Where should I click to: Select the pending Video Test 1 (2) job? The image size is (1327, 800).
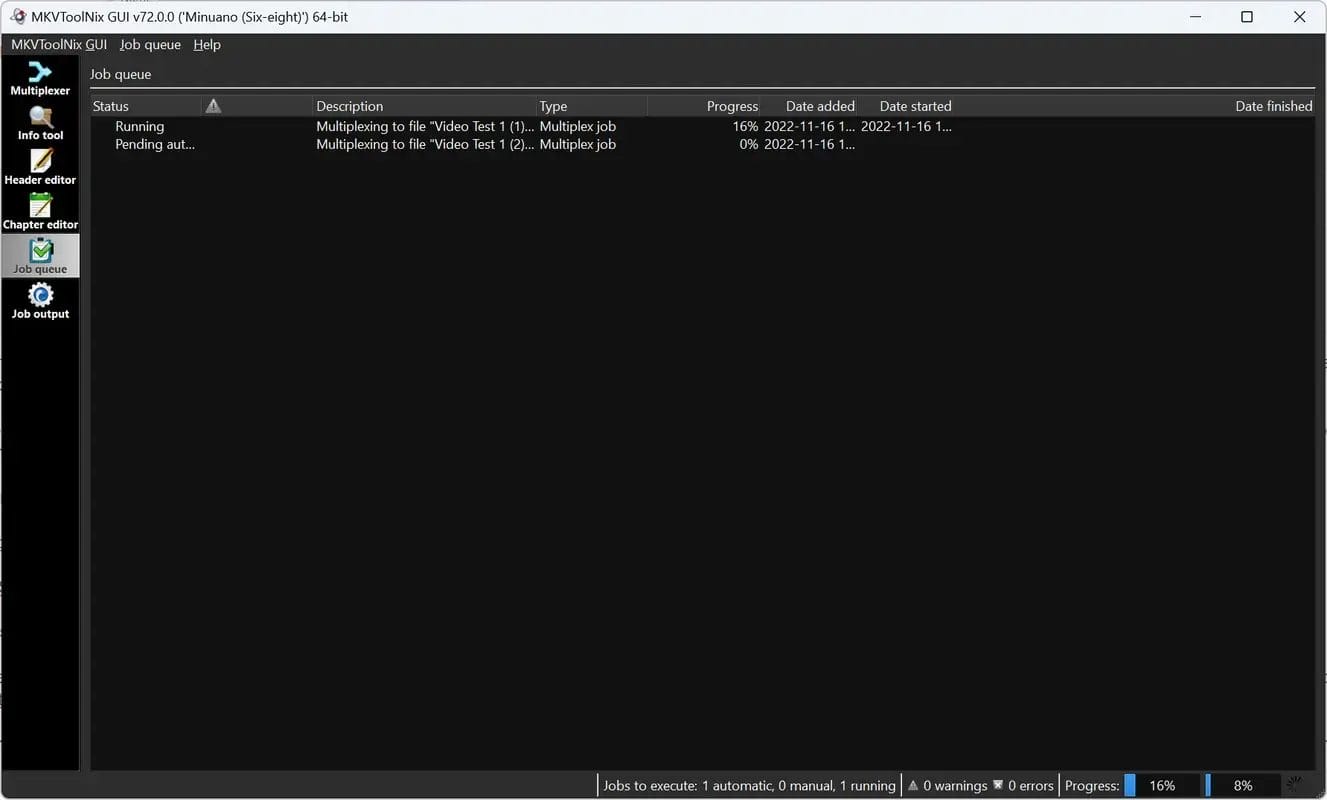425,145
